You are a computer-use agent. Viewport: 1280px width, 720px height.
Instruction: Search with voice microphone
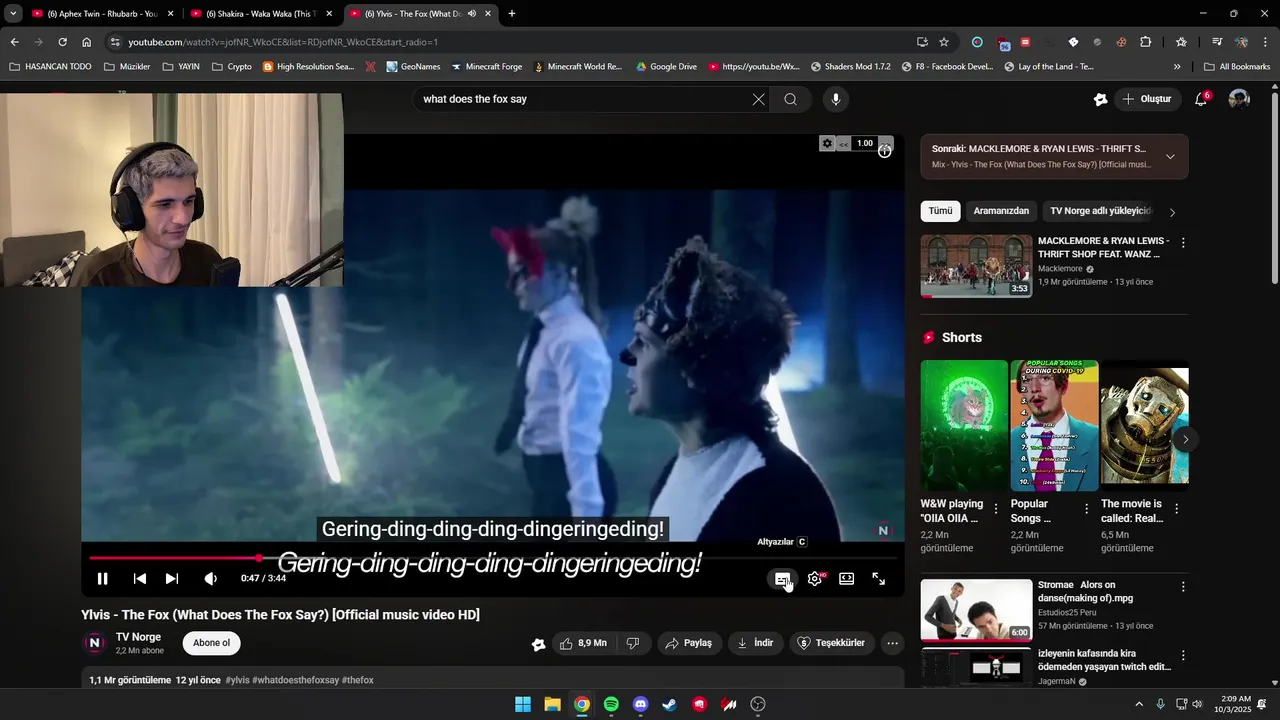(836, 99)
